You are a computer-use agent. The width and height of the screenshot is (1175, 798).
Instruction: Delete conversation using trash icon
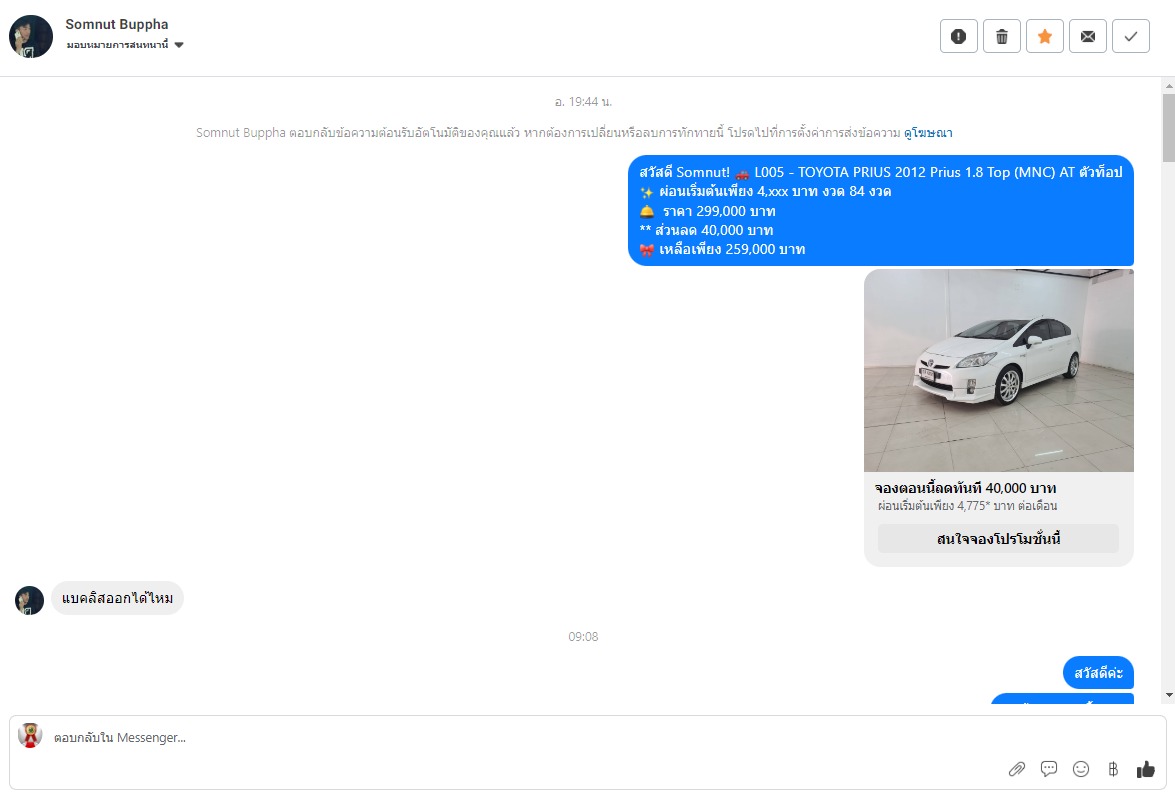[x=1001, y=36]
